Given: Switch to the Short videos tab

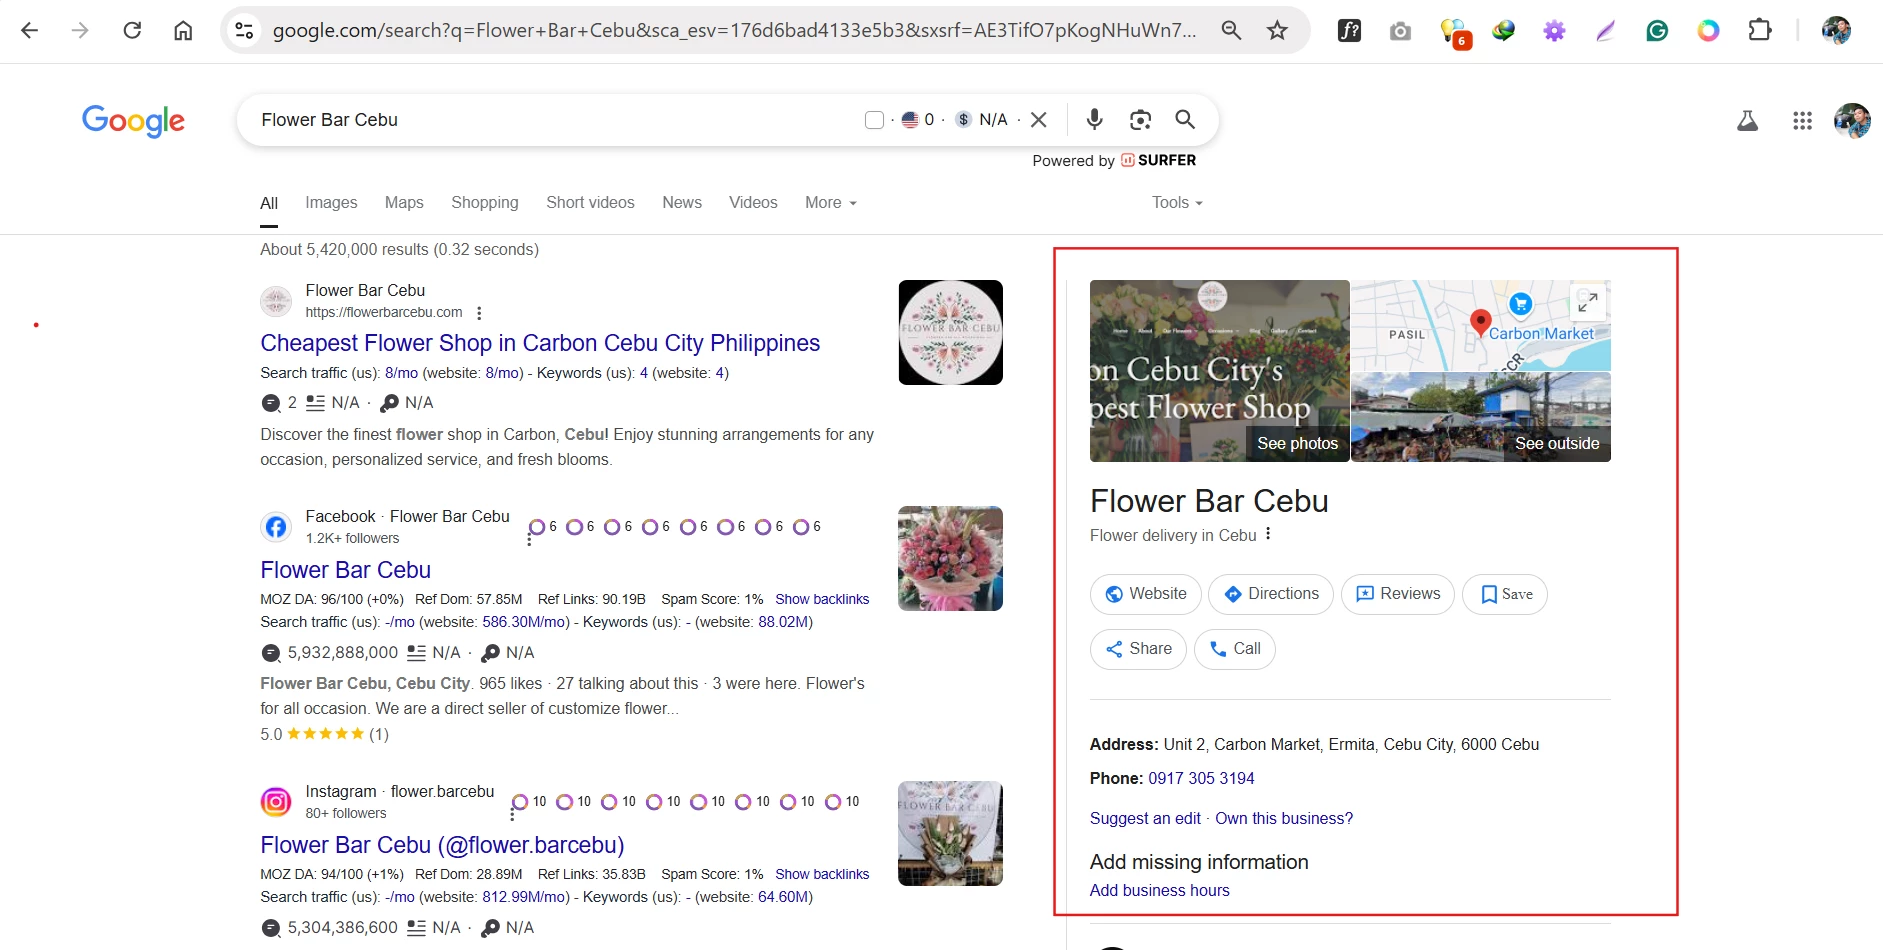Looking at the screenshot, I should 590,202.
